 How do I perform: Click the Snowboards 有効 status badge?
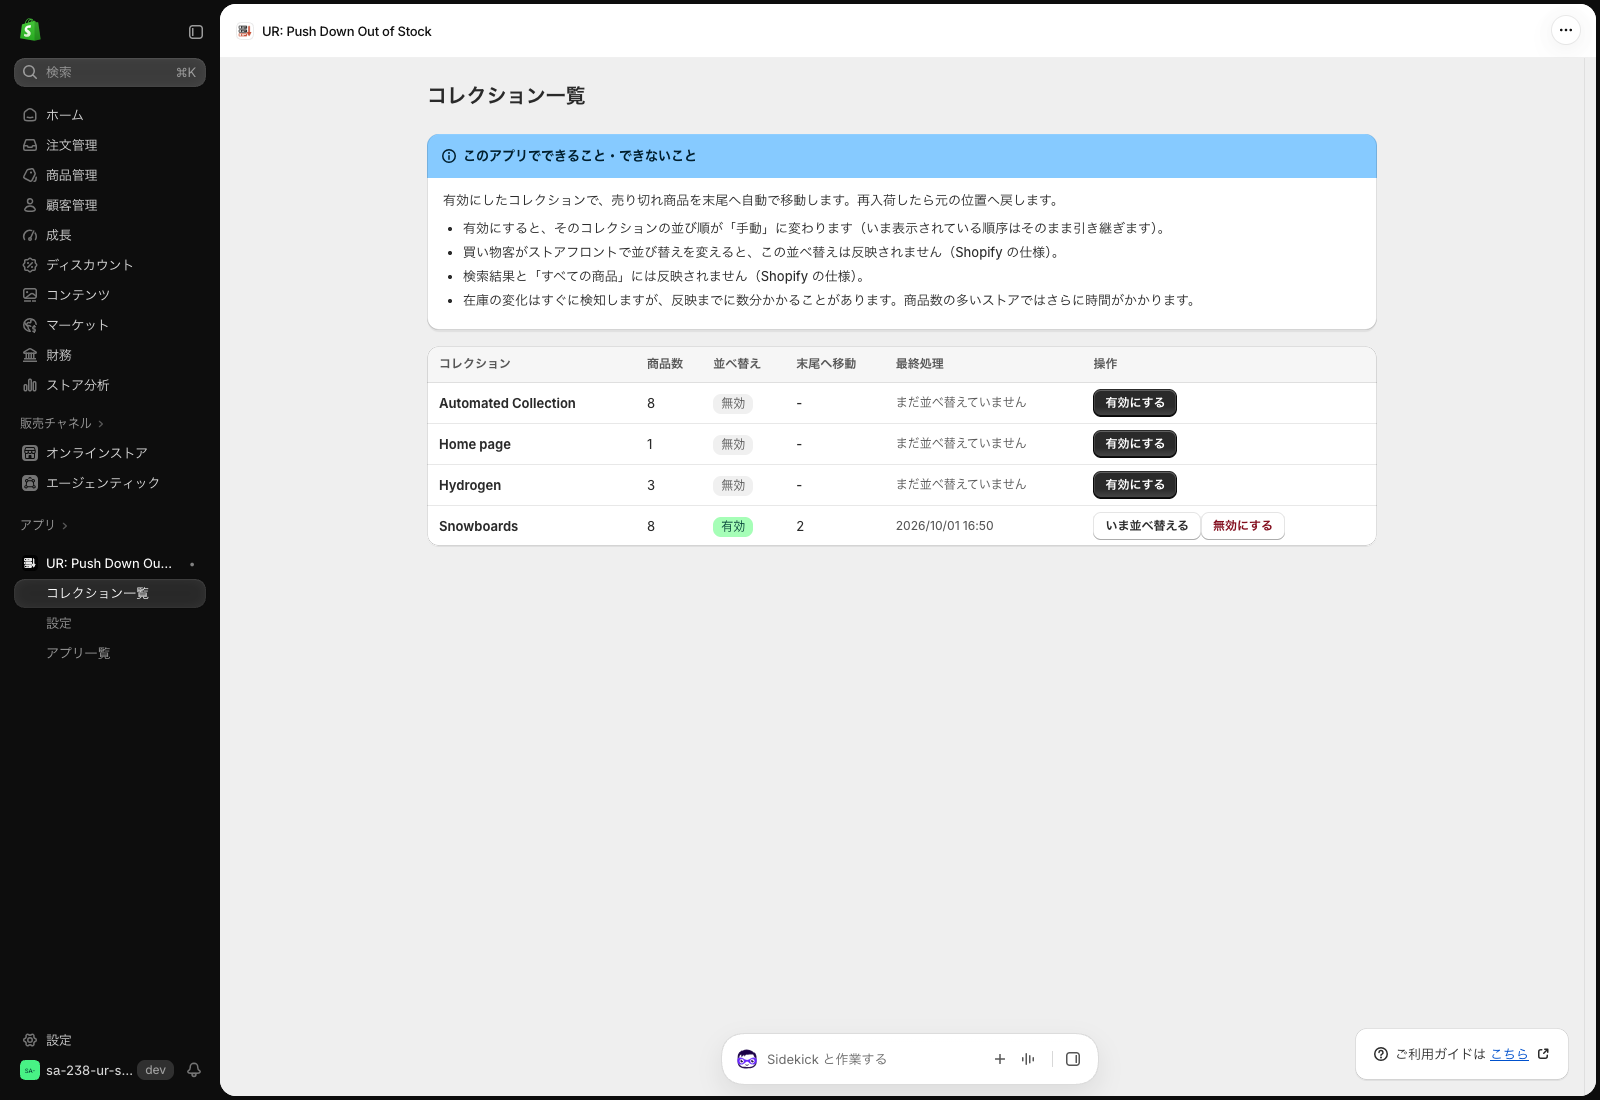click(x=733, y=526)
